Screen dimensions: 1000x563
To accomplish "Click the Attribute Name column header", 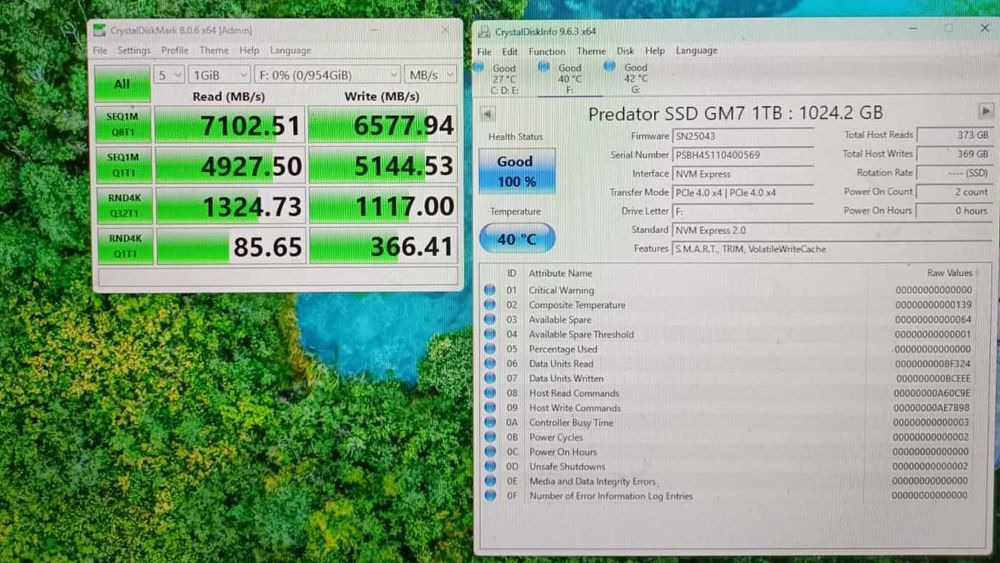I will click(560, 273).
